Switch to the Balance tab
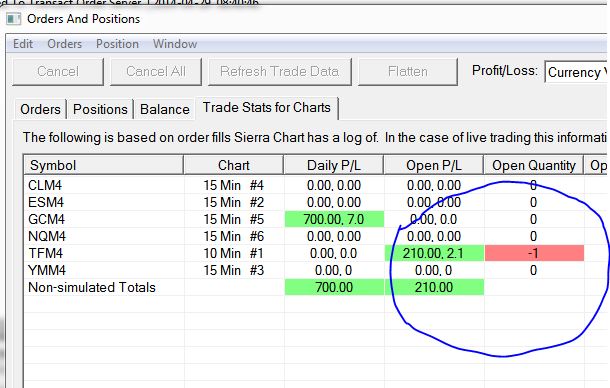 click(x=165, y=109)
